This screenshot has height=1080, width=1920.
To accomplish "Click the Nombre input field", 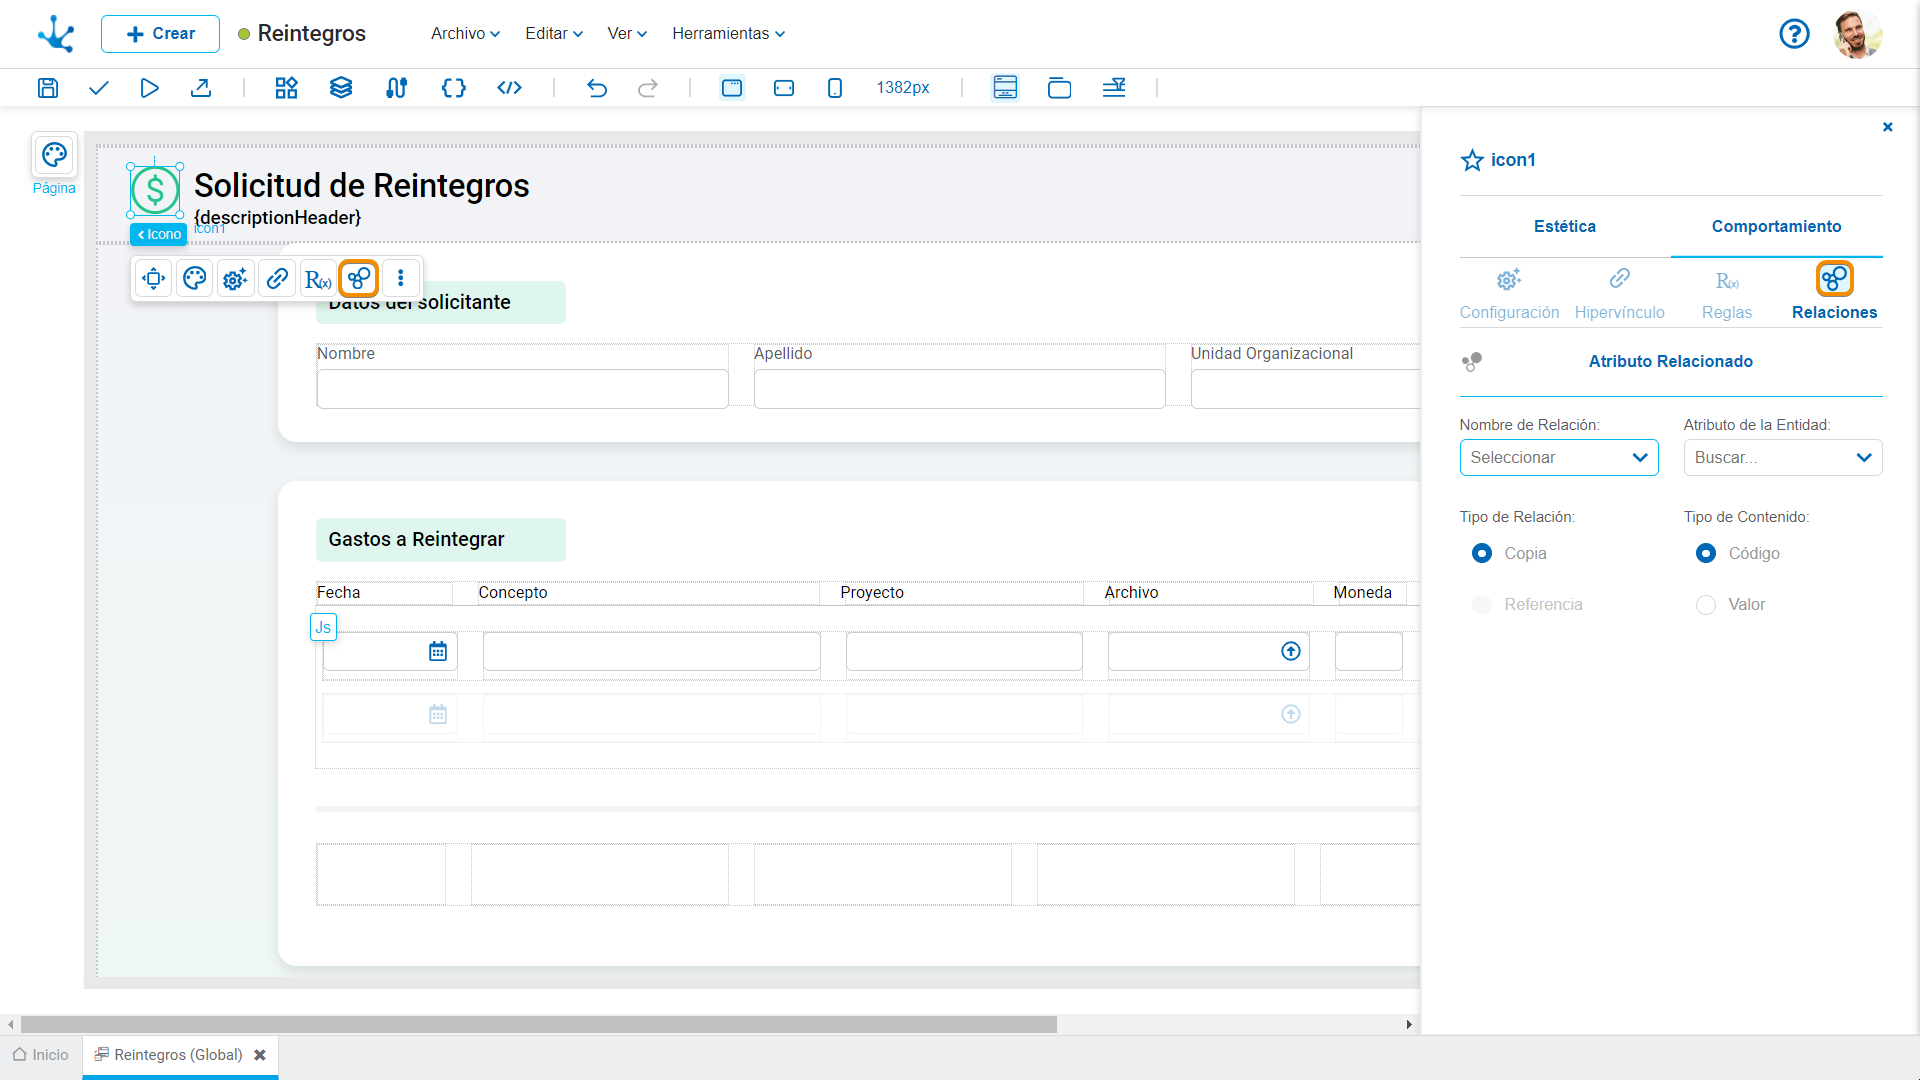I will click(x=522, y=389).
